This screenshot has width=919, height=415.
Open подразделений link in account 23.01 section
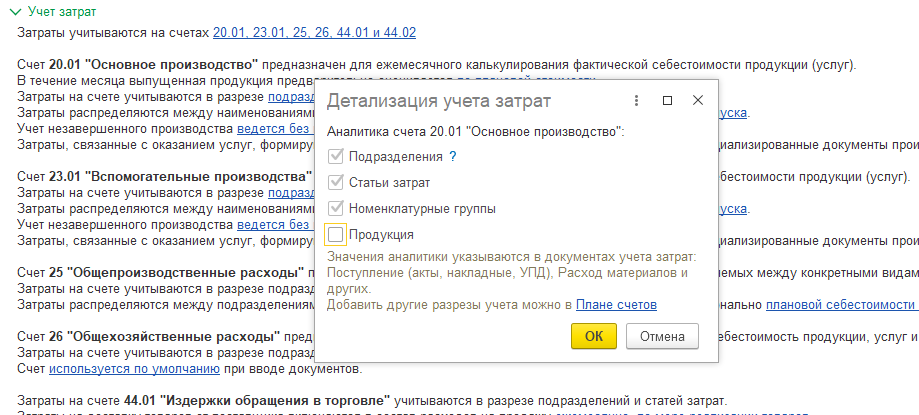(x=291, y=193)
